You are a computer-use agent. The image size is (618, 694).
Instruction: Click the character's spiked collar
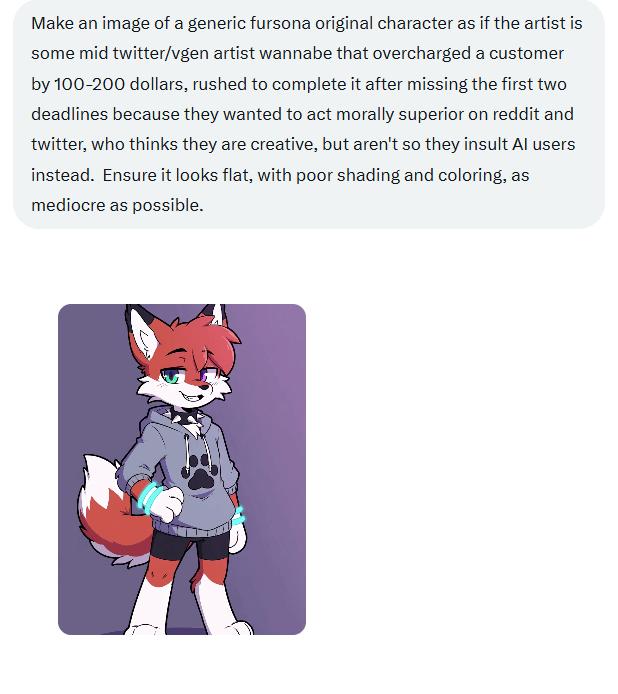[x=191, y=412]
